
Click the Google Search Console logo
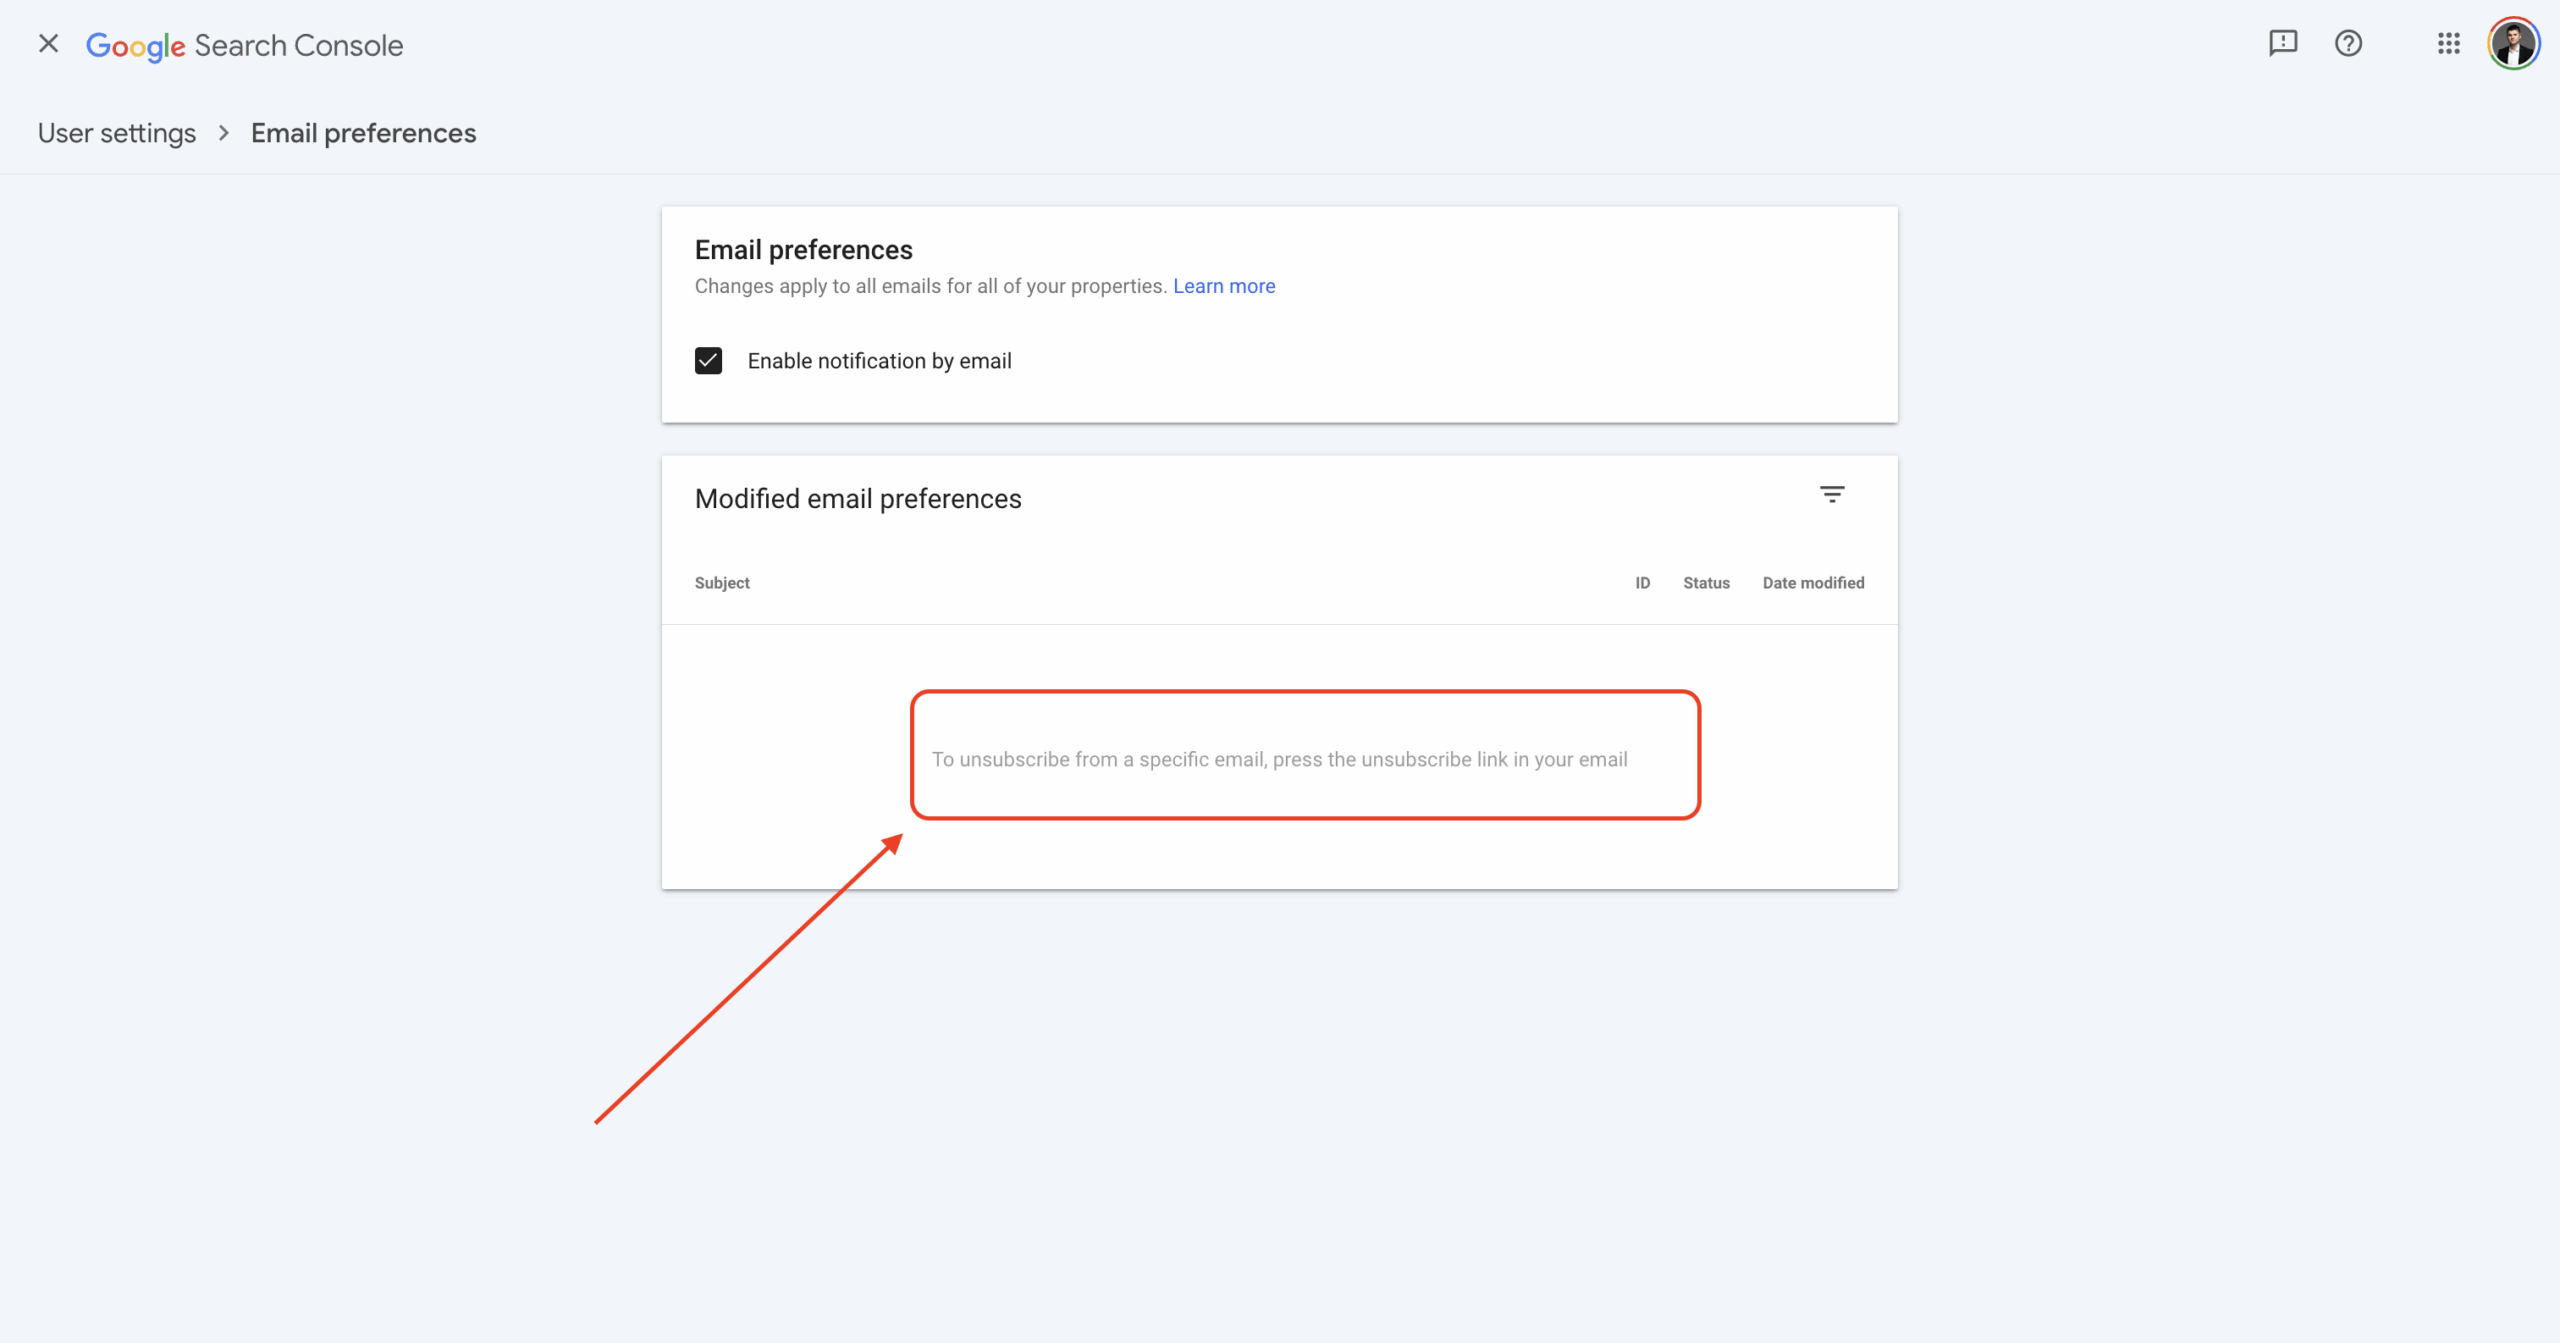pyautogui.click(x=244, y=46)
